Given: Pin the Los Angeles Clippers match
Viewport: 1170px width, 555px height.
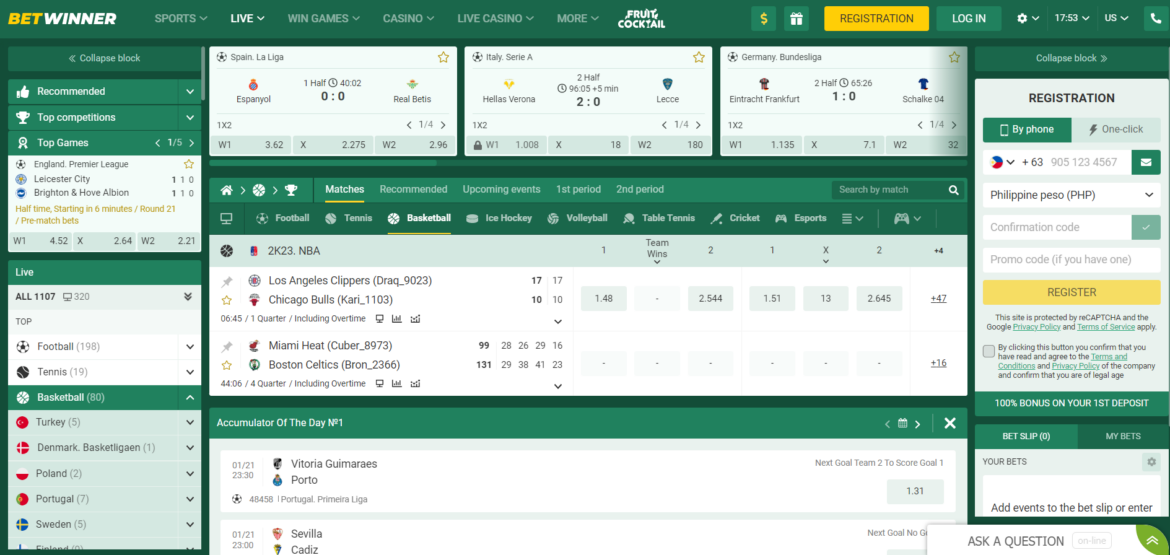Looking at the screenshot, I should [227, 282].
